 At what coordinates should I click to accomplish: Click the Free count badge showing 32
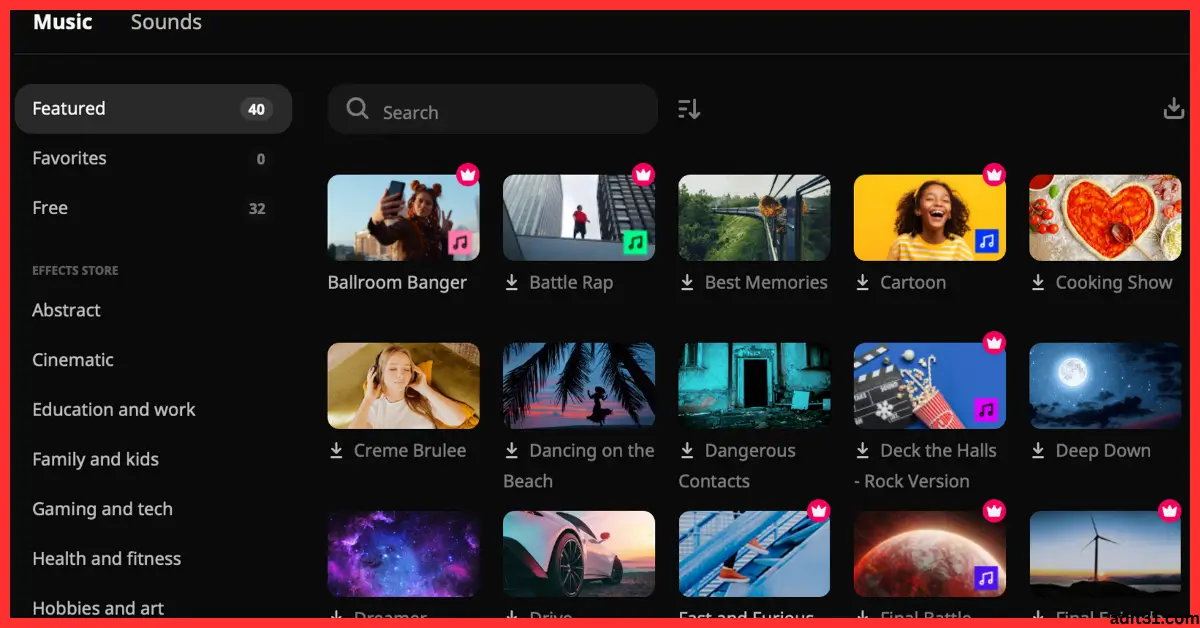point(257,208)
